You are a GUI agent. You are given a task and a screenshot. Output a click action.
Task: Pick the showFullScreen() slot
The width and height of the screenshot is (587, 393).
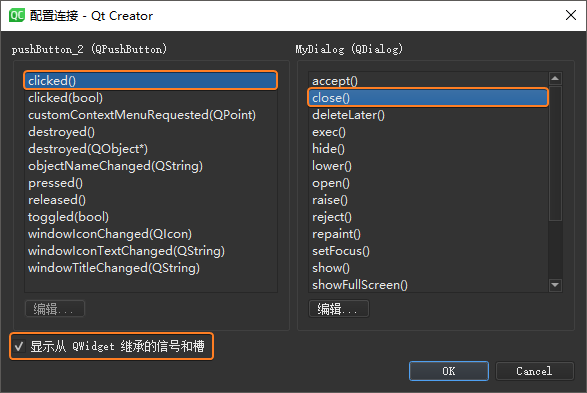tap(428, 285)
